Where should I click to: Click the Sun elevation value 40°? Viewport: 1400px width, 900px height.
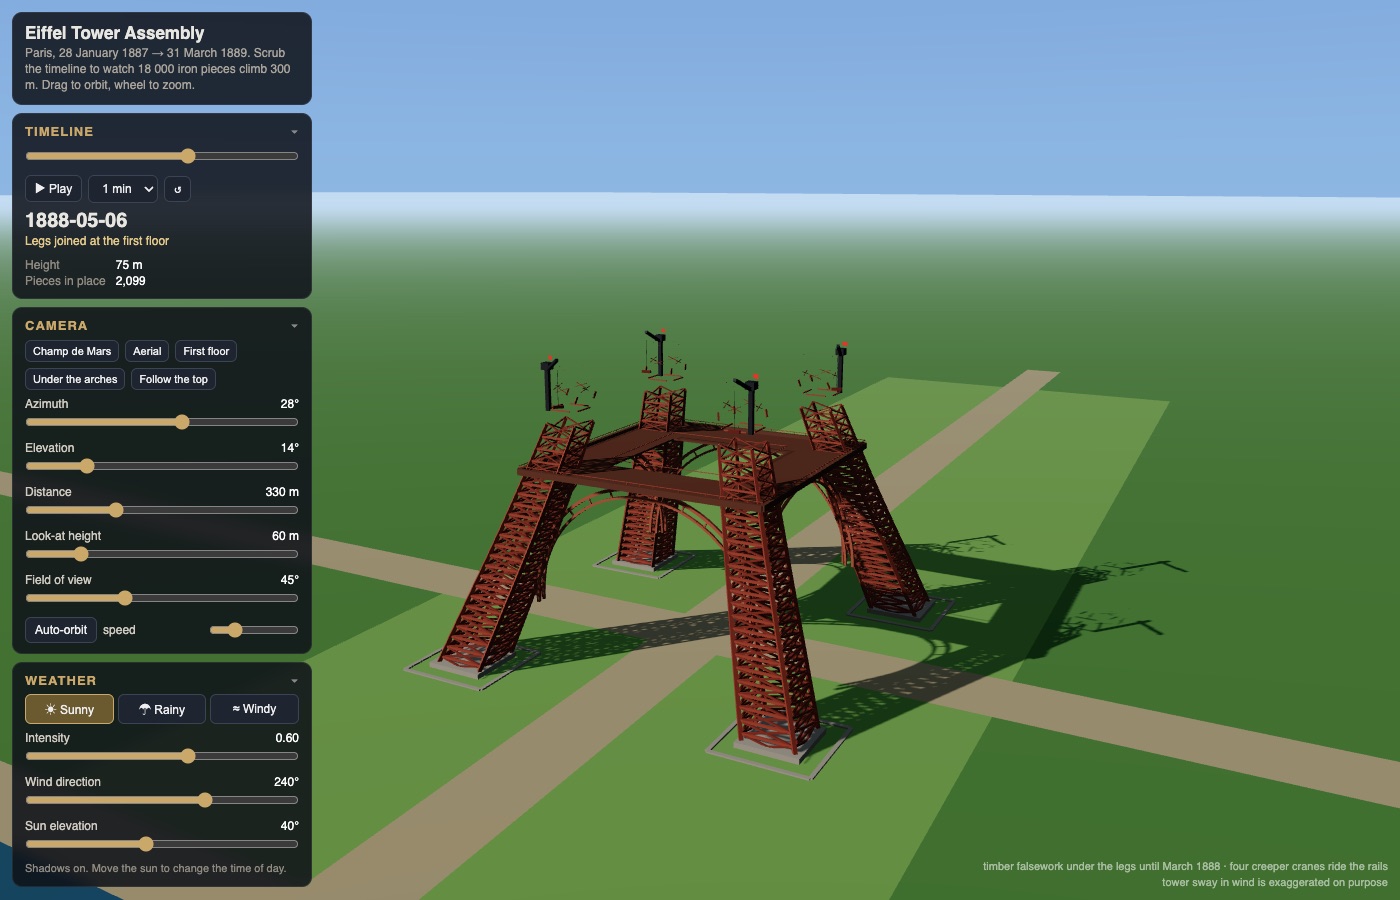click(289, 826)
